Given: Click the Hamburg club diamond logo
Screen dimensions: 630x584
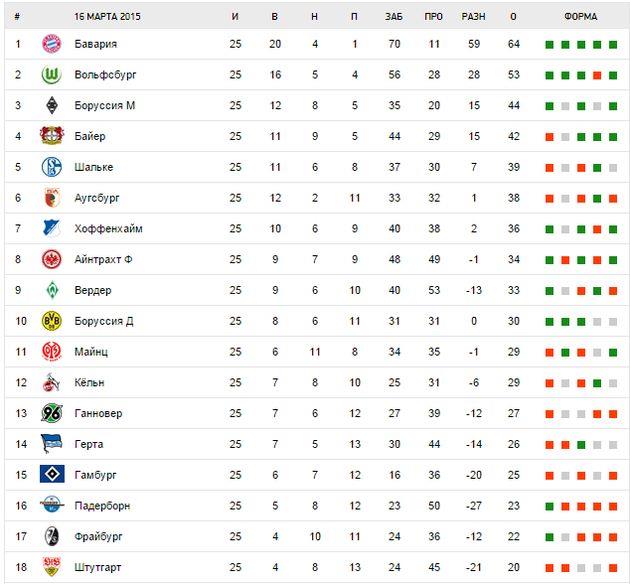Looking at the screenshot, I should [x=51, y=474].
